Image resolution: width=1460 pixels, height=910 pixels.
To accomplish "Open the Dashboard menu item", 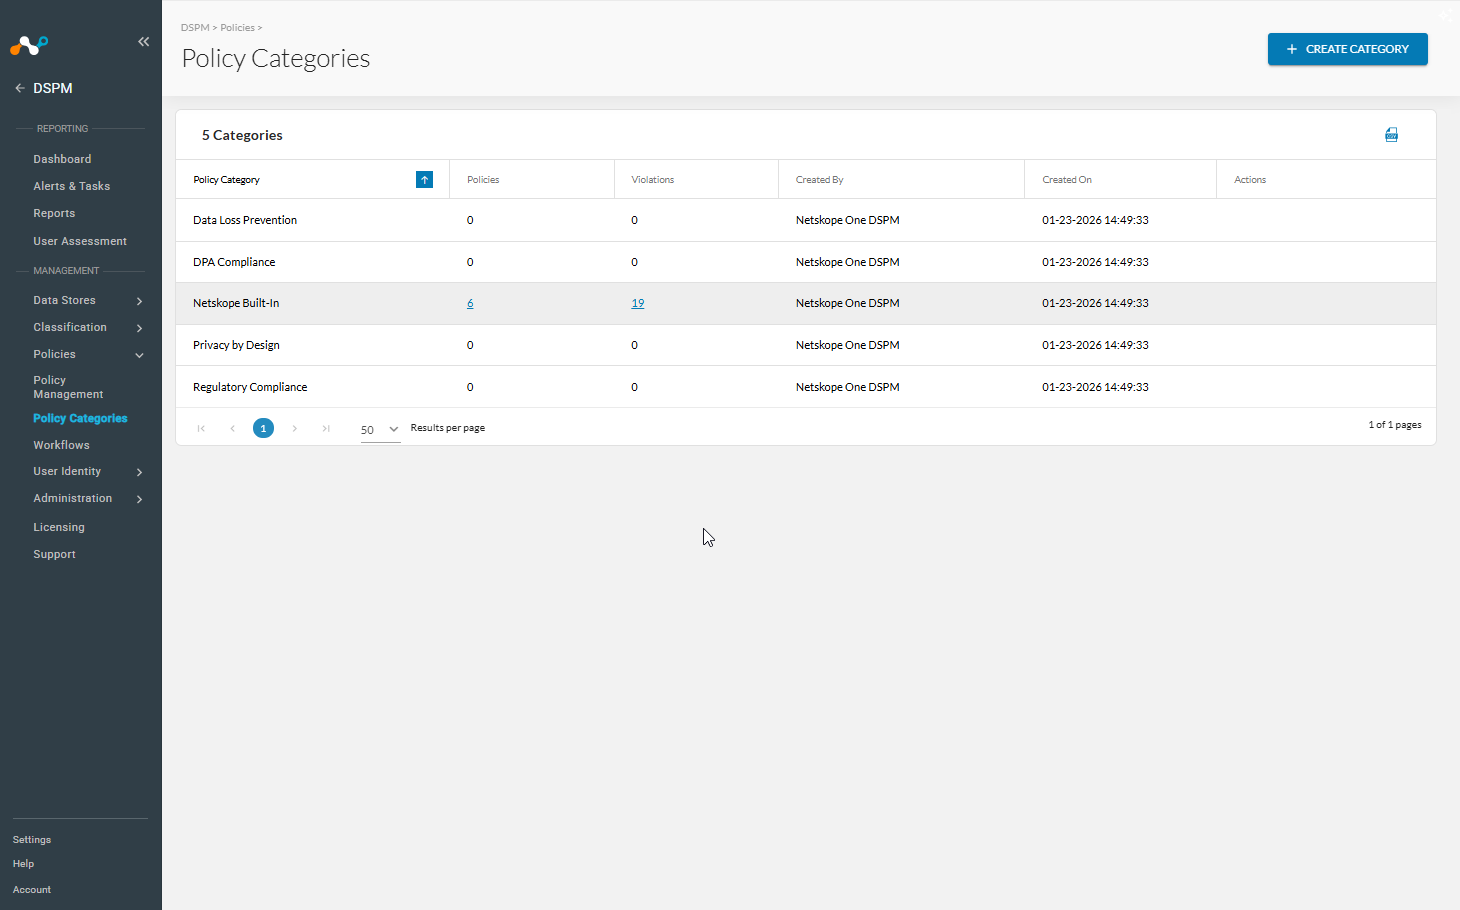I will click(62, 159).
